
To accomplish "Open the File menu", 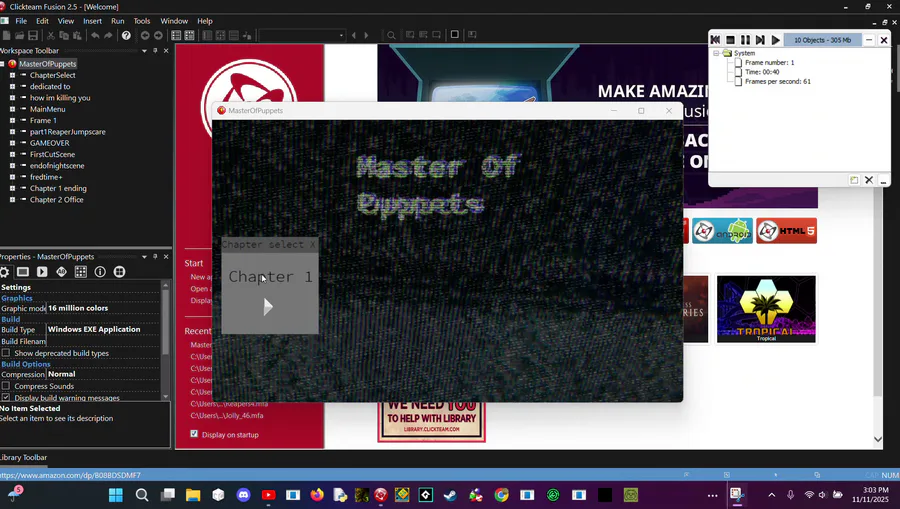I will tap(21, 21).
